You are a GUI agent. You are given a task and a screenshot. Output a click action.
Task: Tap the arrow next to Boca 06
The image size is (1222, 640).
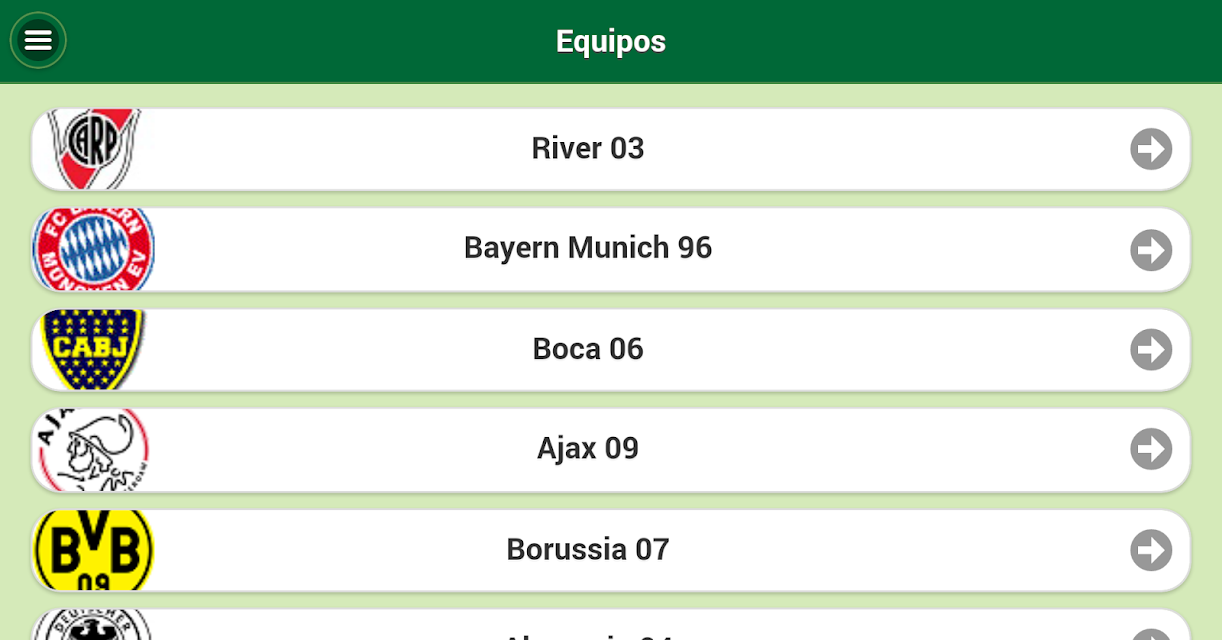(x=1151, y=349)
